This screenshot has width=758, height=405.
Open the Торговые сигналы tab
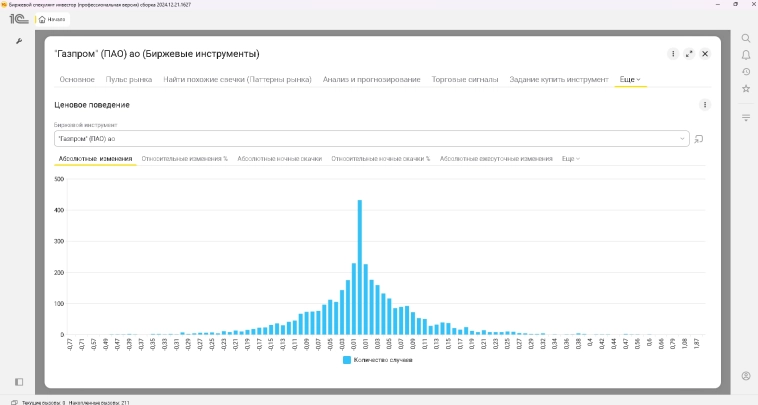coord(465,79)
